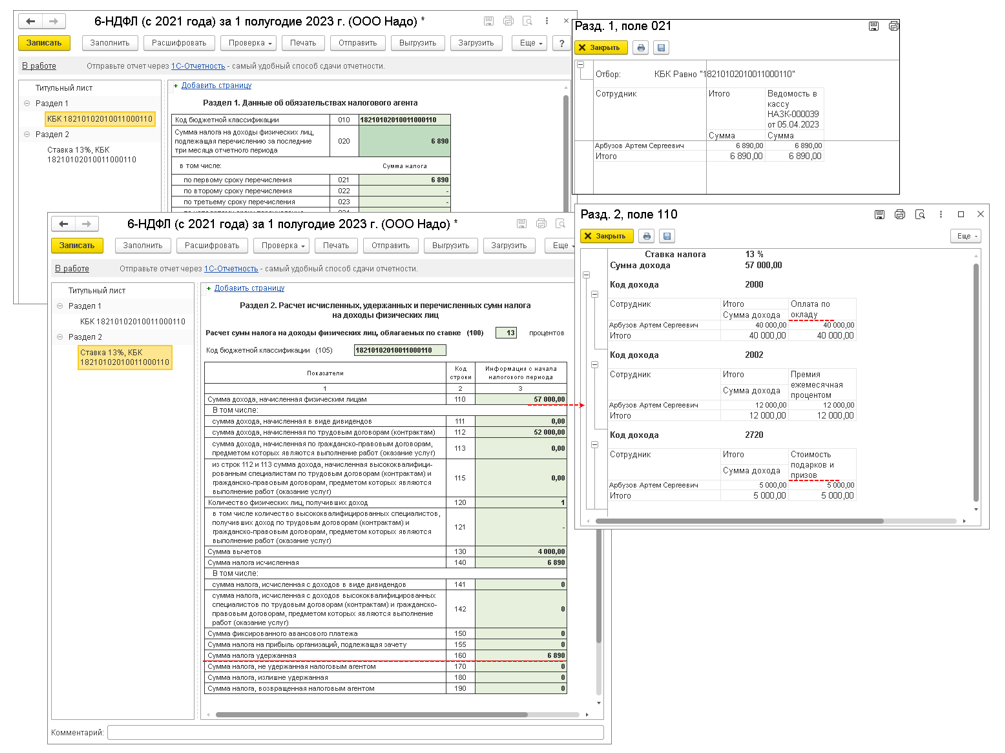Select Титульный лист in the front window tree
Viewport: 1005px width, 753px height.
pos(96,290)
